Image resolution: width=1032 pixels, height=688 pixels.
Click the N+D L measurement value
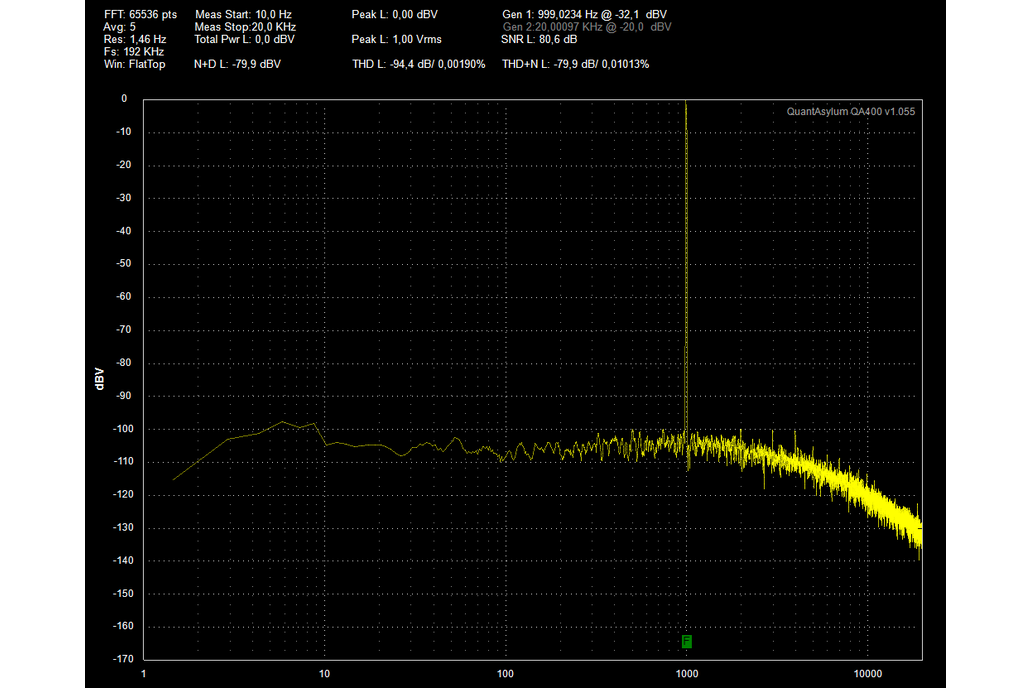237,64
